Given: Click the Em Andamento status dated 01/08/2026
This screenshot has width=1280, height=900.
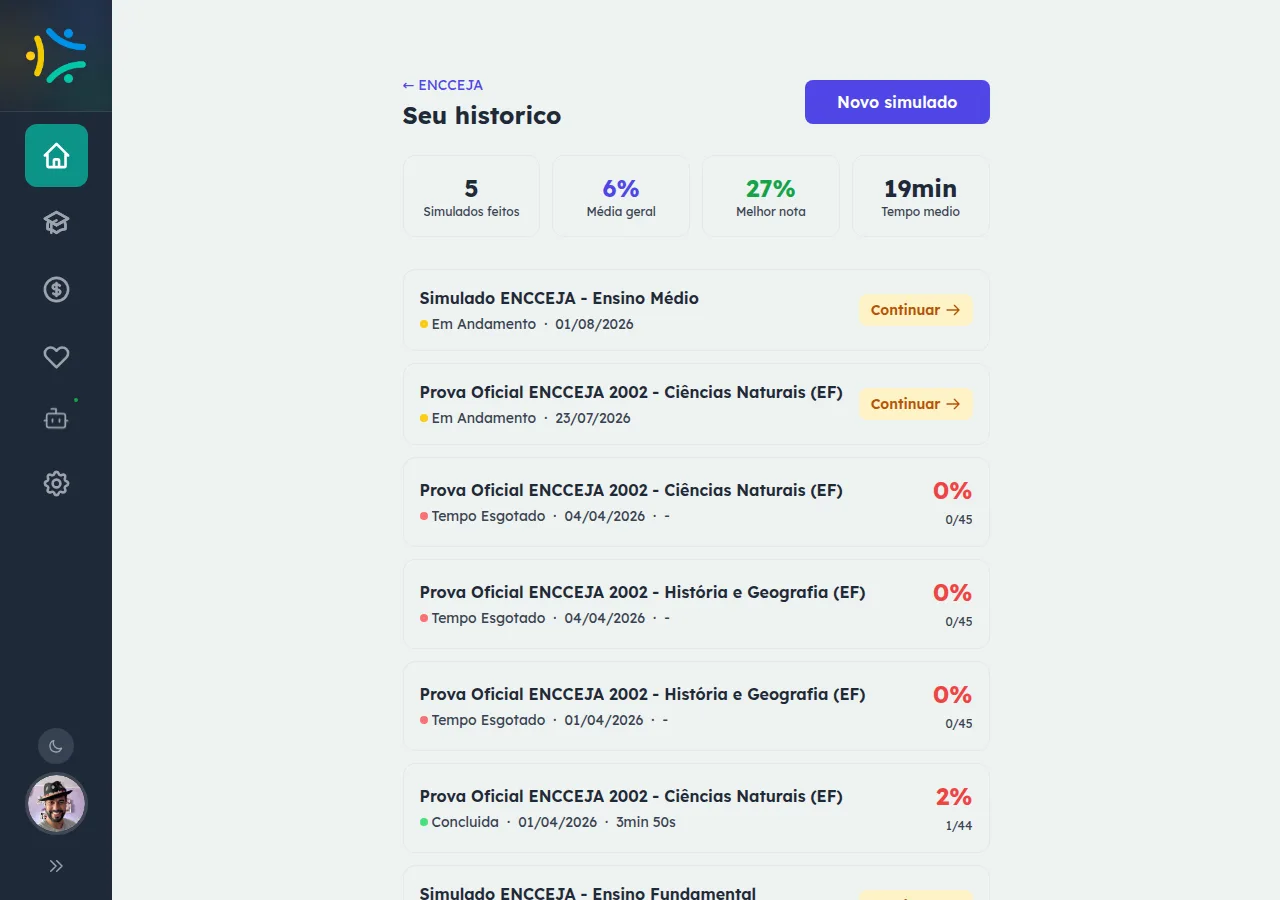Looking at the screenshot, I should [483, 324].
